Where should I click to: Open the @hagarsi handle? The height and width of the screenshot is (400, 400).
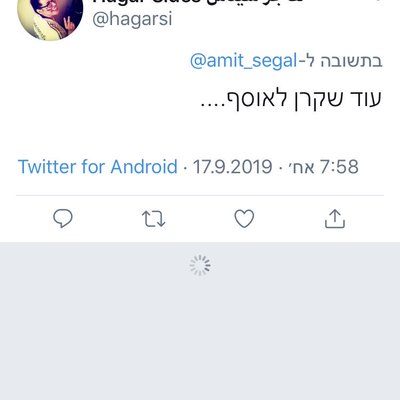pos(132,19)
